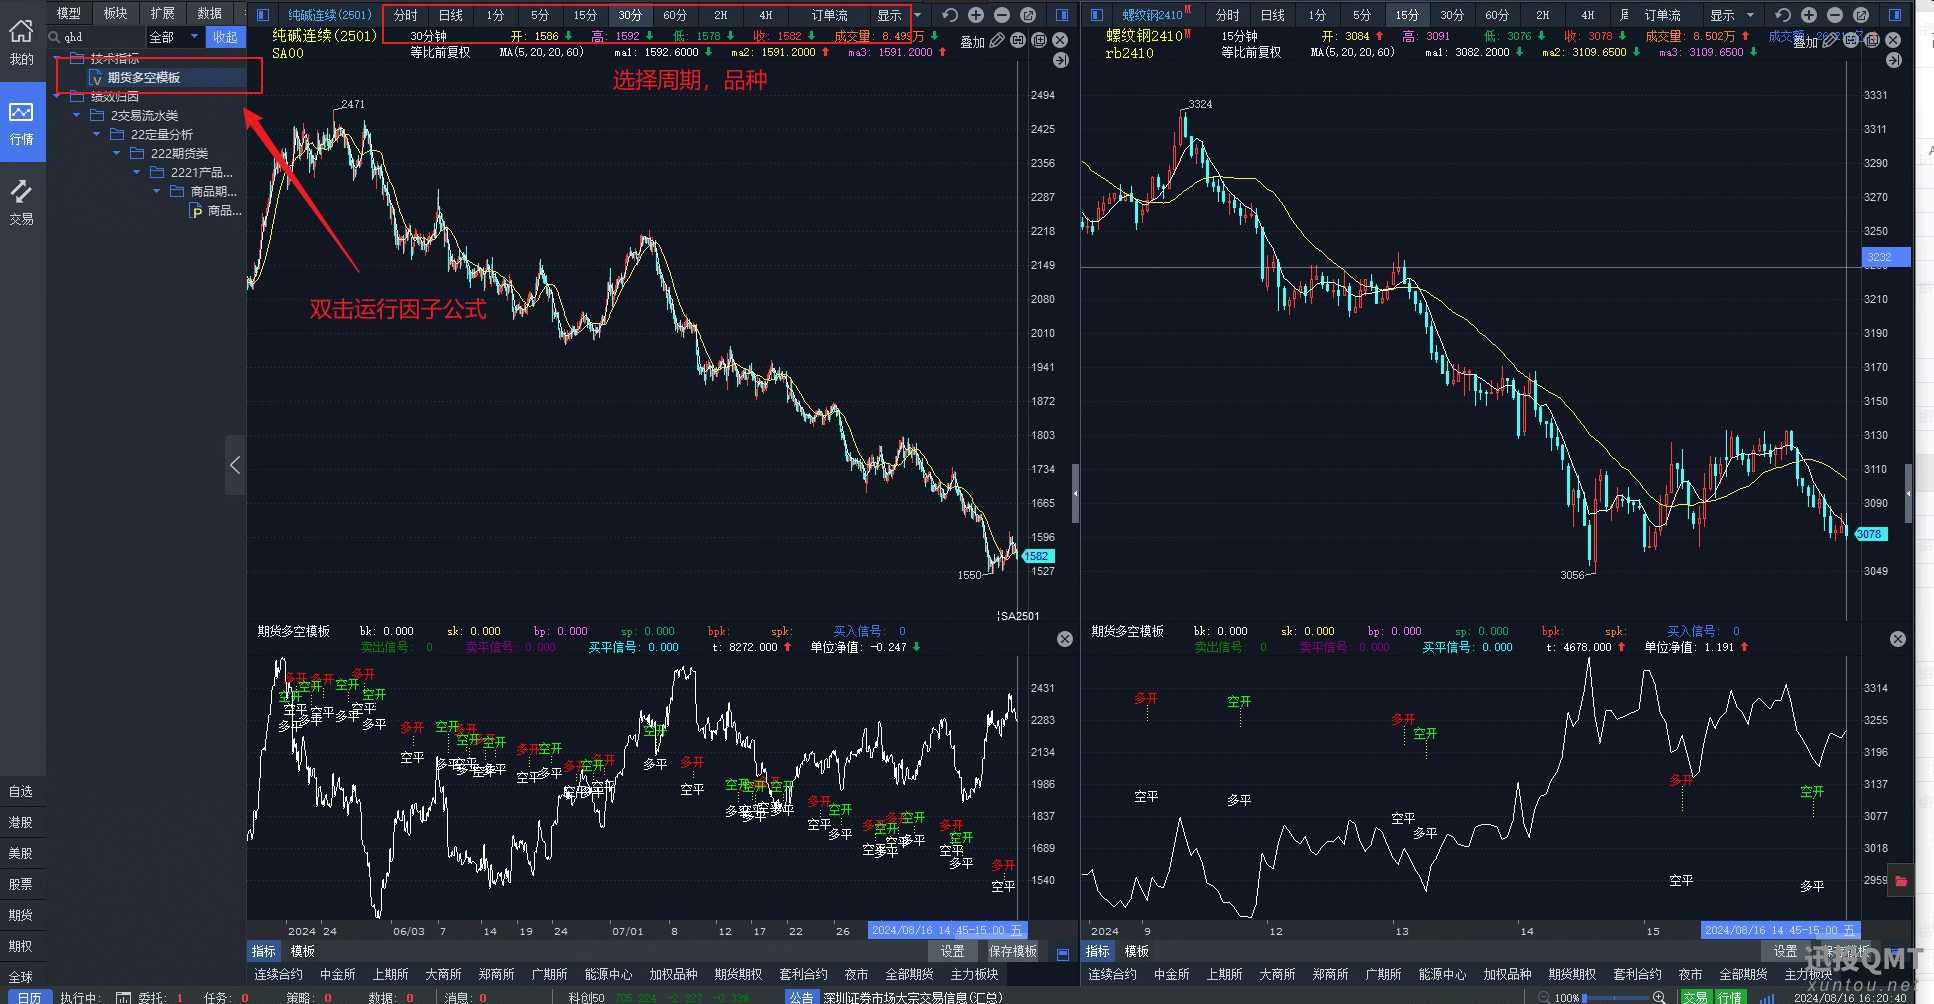Toggle the 收起 collapse button in search bar

tap(225, 37)
